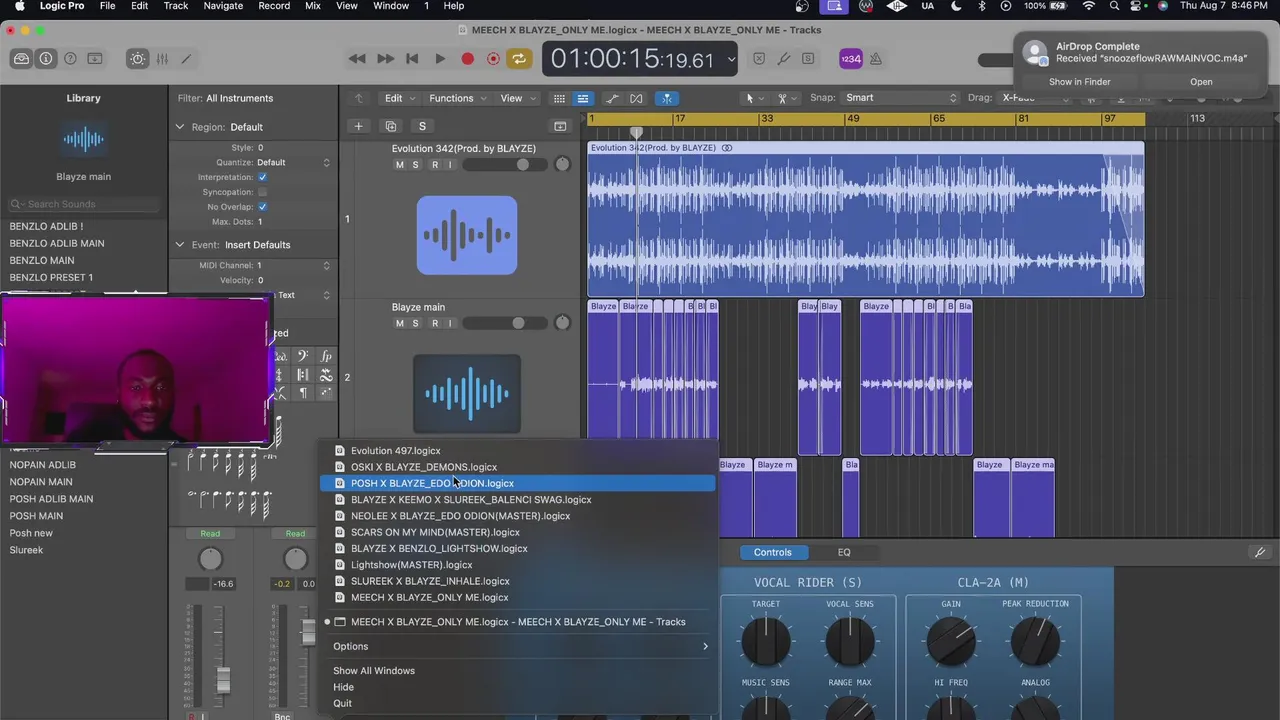The width and height of the screenshot is (1280, 720).
Task: Toggle the Metronome click button
Action: pyautogui.click(x=876, y=59)
